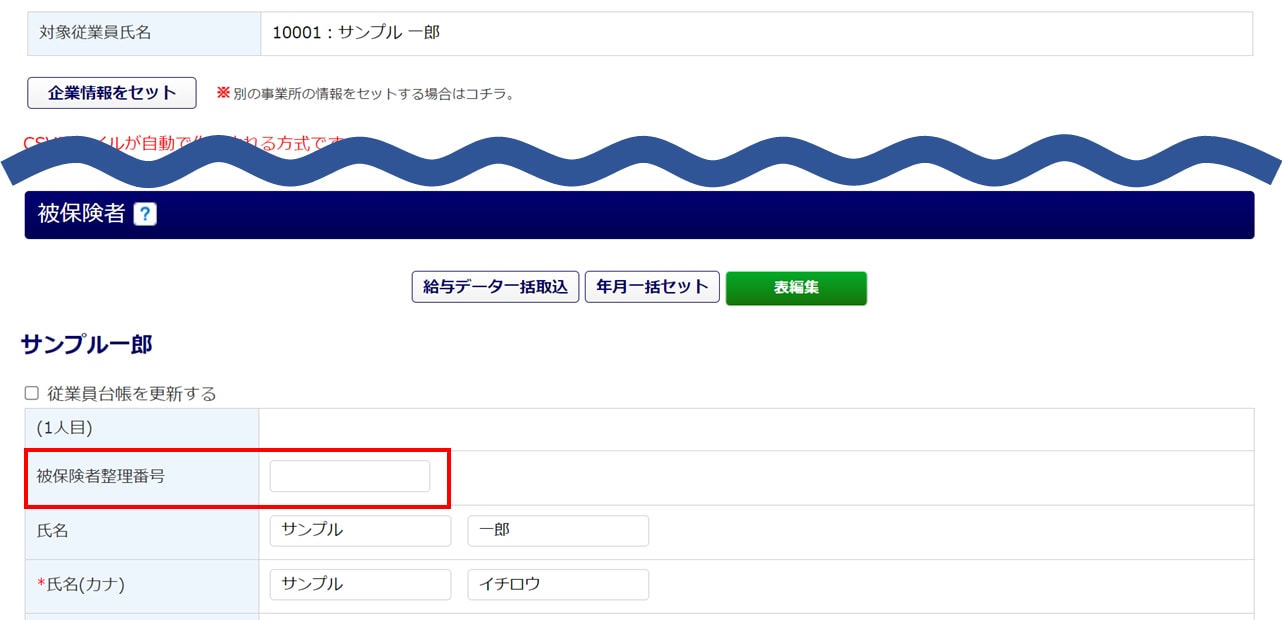Image resolution: width=1282 pixels, height=620 pixels.
Task: Click the サンプル一郎 employee heading
Action: (86, 345)
